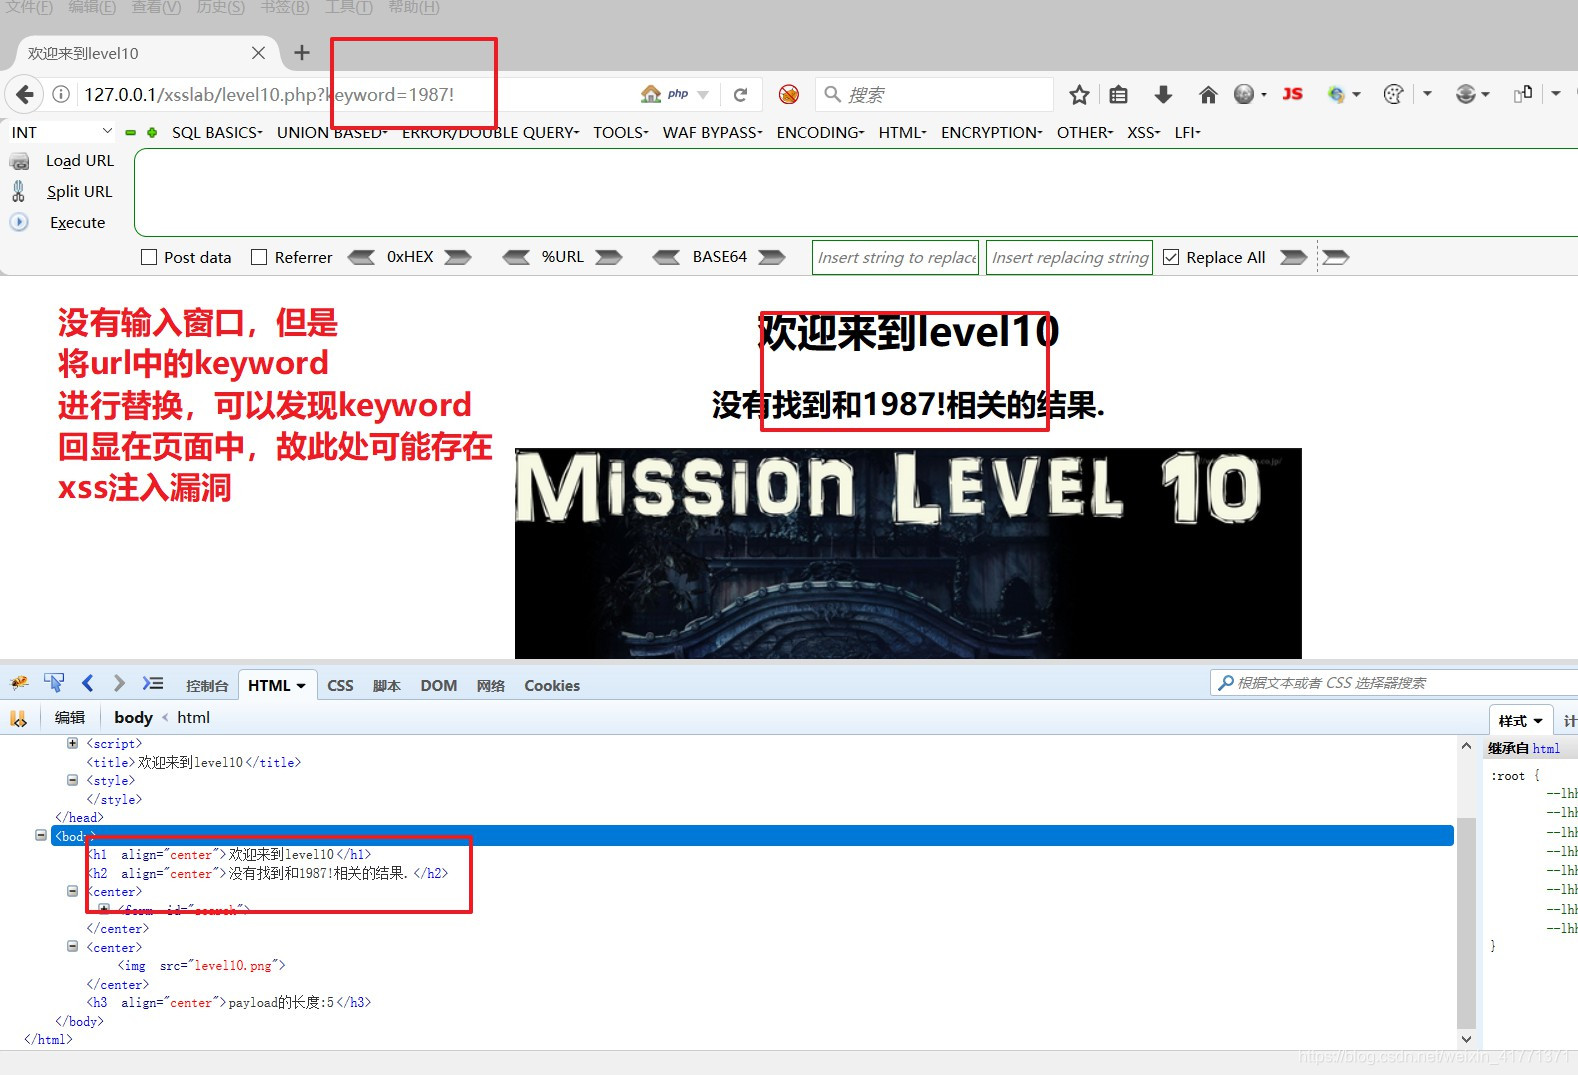Click the Load URL icon in HackBar

click(19, 161)
